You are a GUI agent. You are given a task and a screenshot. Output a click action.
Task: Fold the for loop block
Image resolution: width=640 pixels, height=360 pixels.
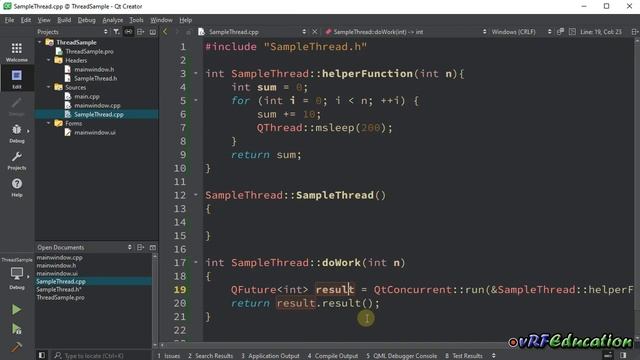click(x=196, y=100)
